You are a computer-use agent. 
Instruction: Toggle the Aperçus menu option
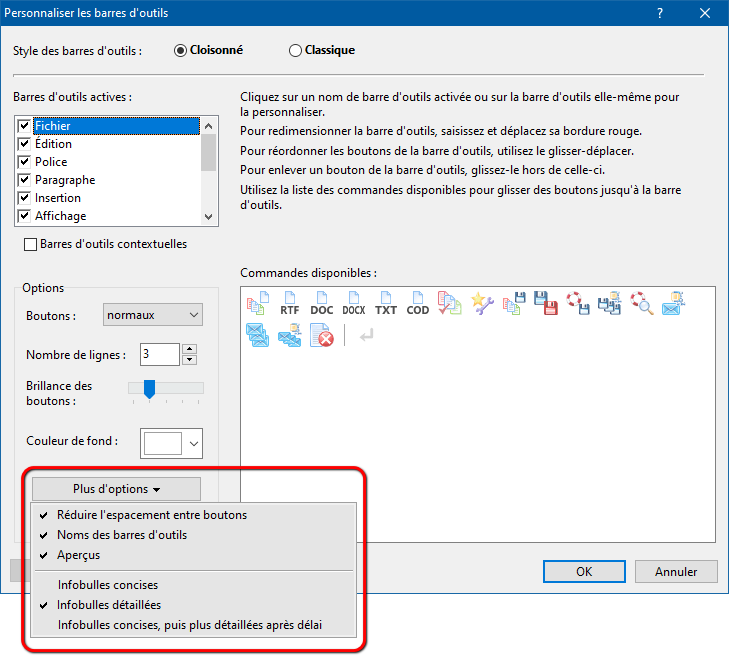193,555
